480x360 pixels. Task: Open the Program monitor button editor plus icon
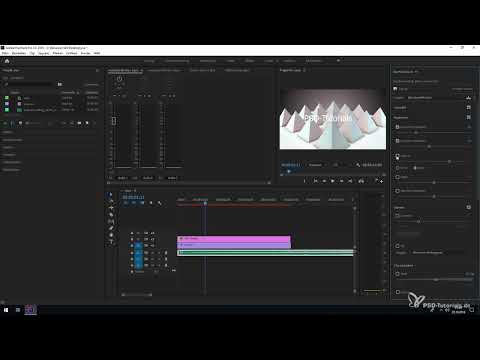click(x=381, y=181)
